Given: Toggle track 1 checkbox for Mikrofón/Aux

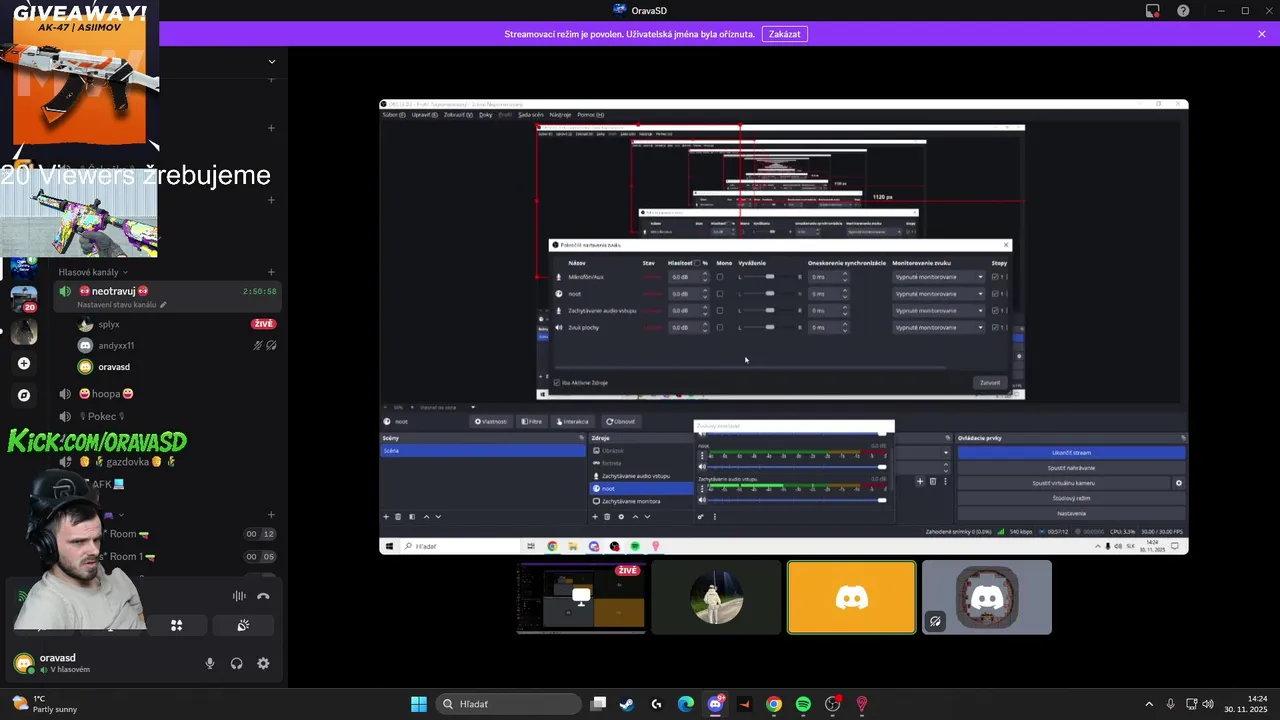Looking at the screenshot, I should pyautogui.click(x=995, y=277).
